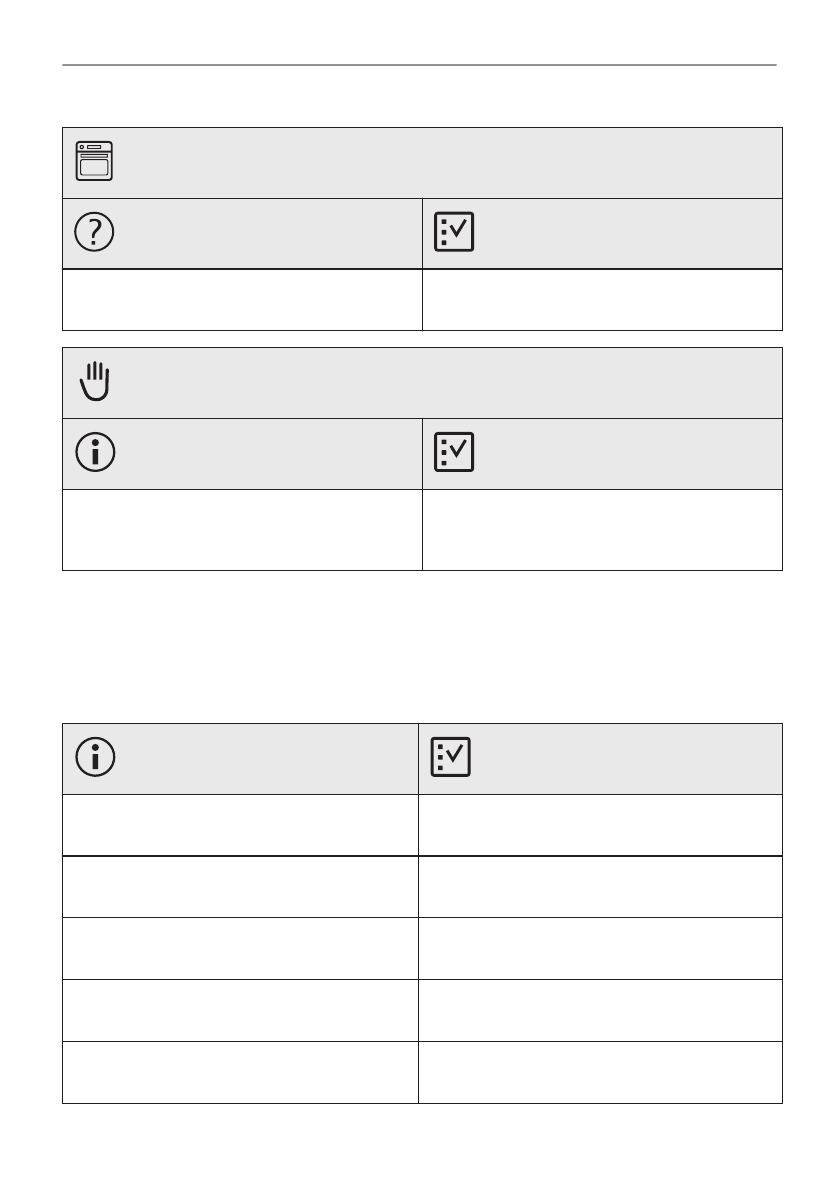Click the info icon in the bottom table header
Image resolution: width=839 pixels, height=1191 pixels.
tap(94, 757)
